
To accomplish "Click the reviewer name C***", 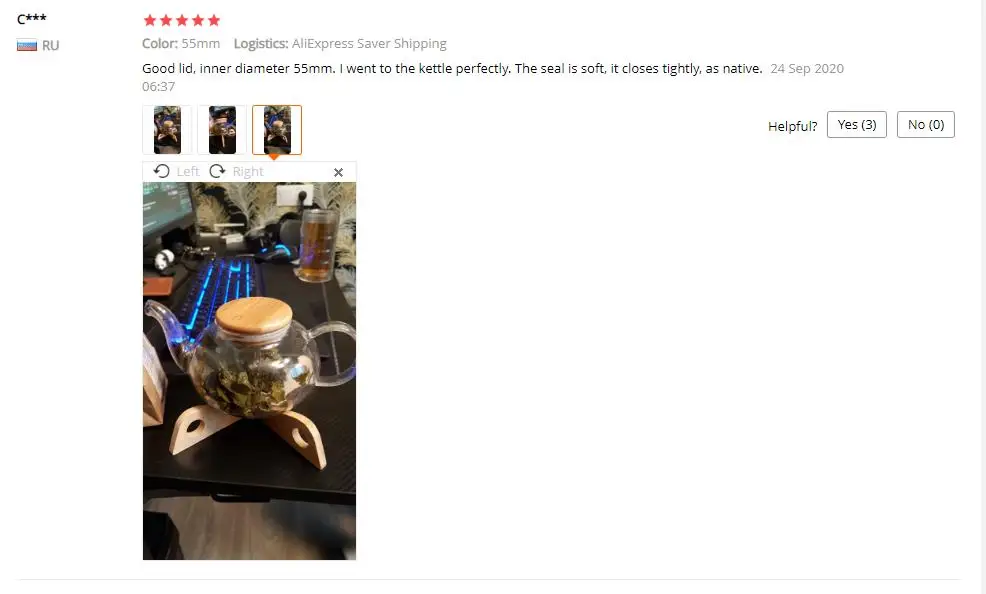I will [31, 19].
